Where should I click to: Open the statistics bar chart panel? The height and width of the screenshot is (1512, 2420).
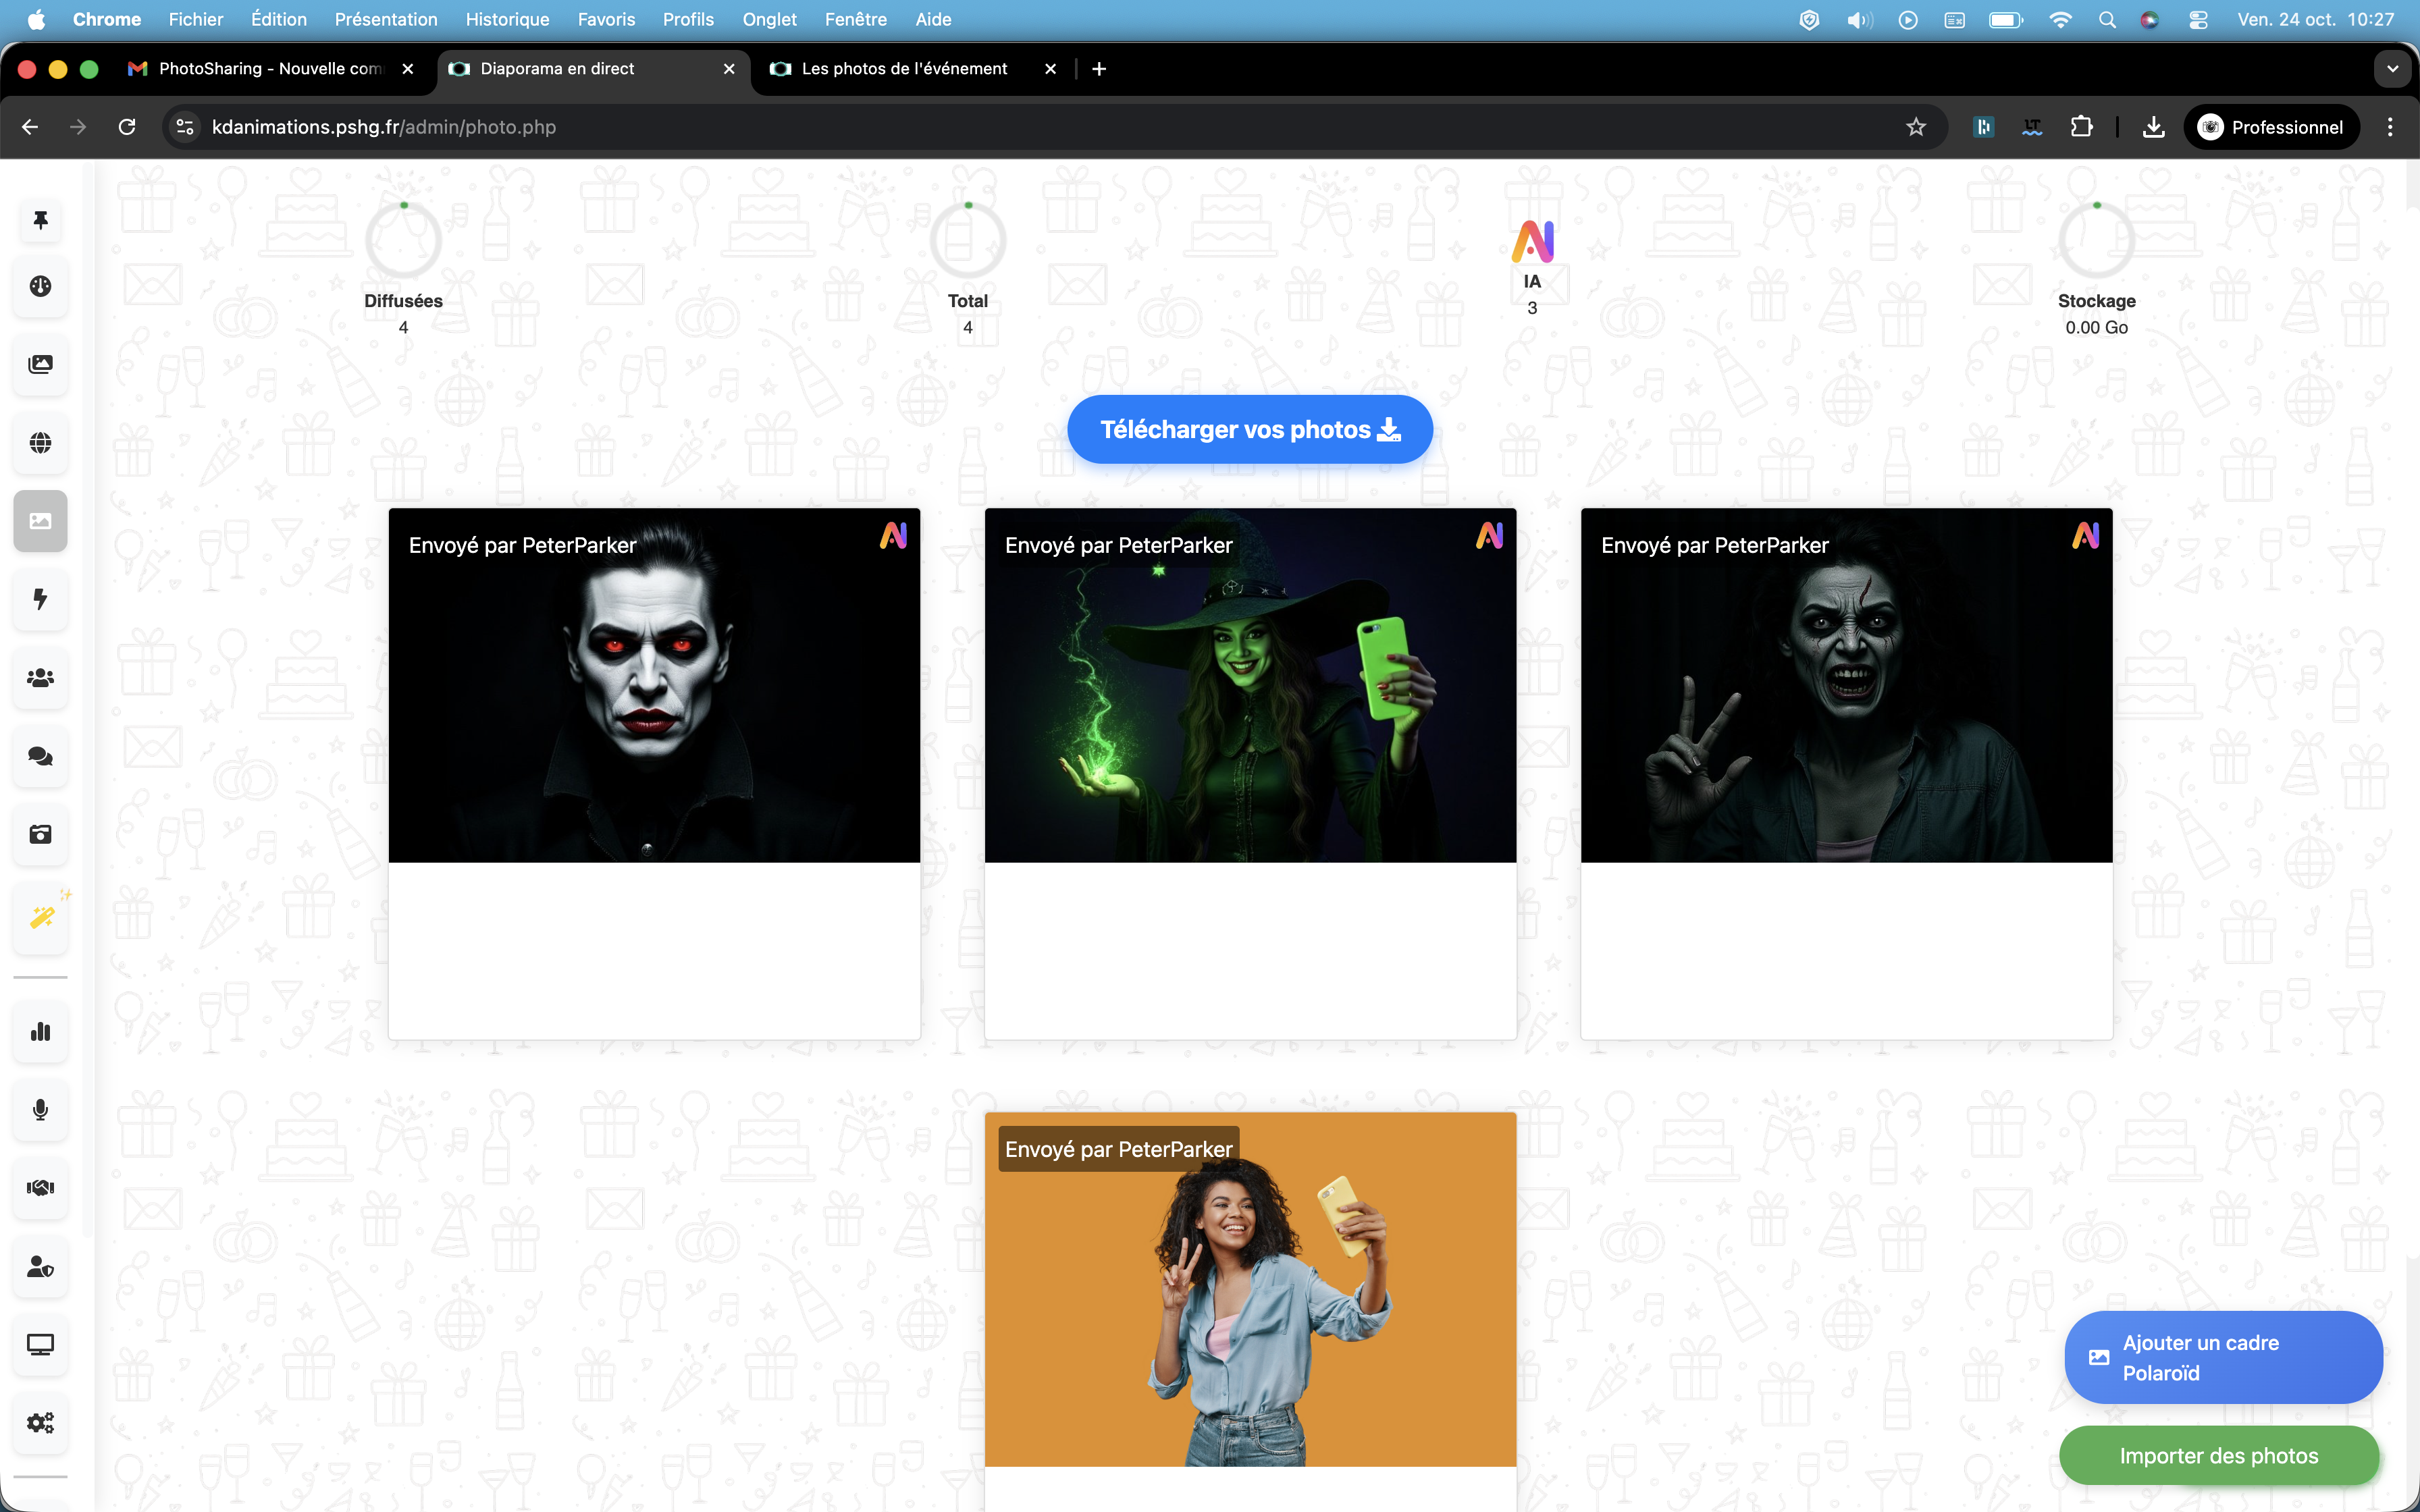coord(40,1031)
